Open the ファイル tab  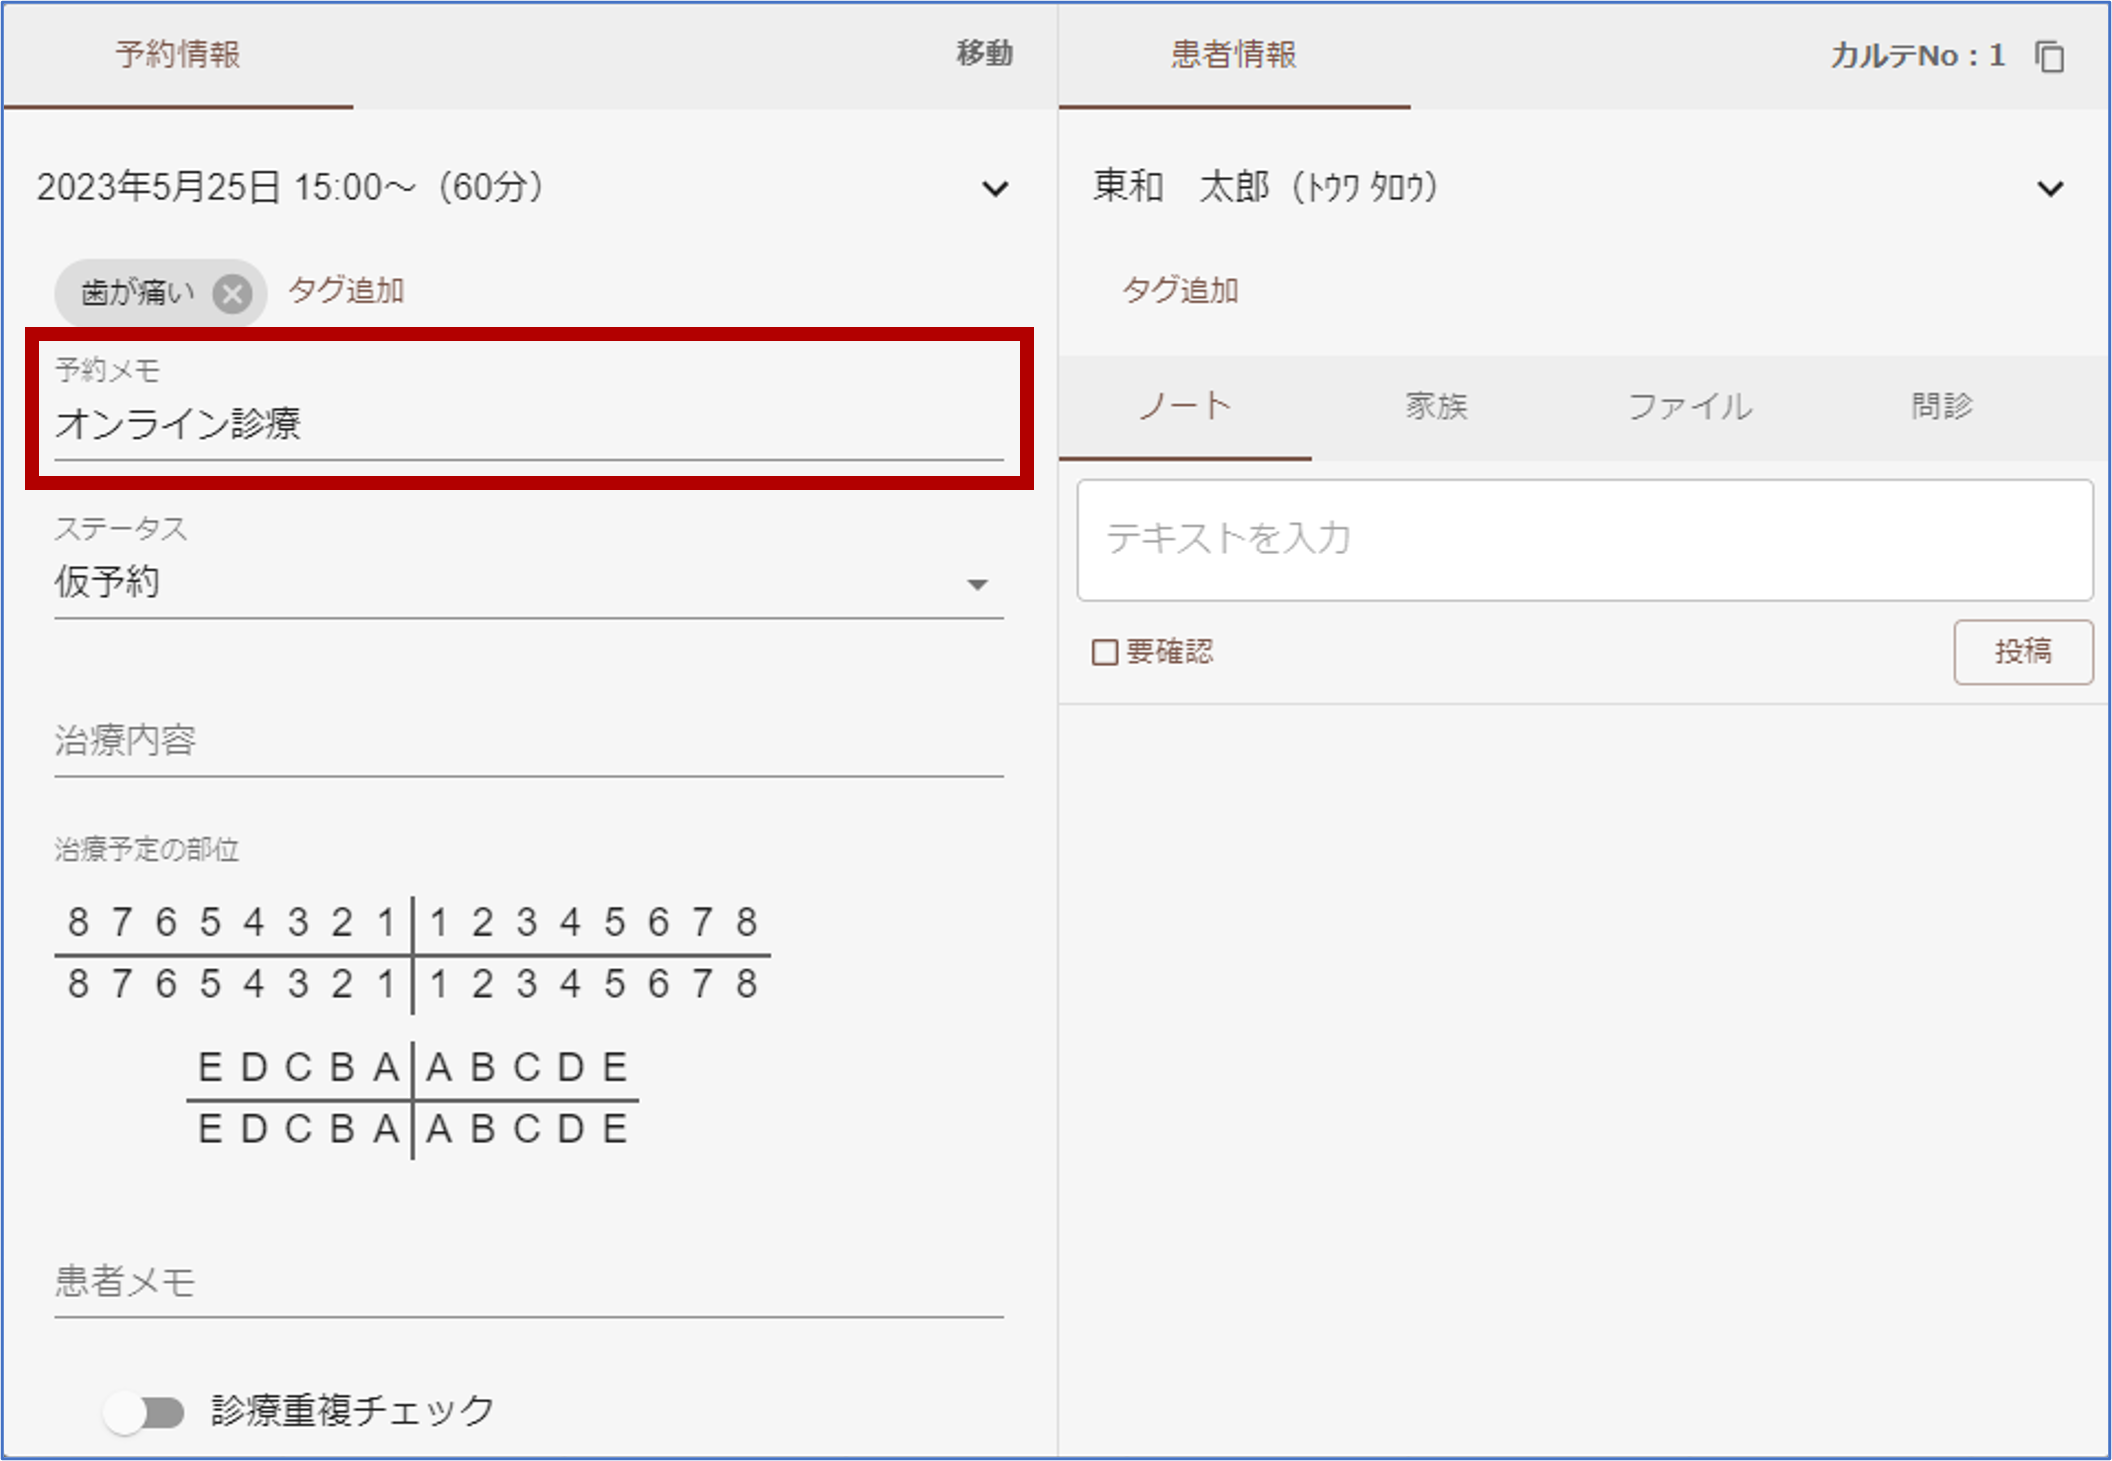(x=1689, y=407)
